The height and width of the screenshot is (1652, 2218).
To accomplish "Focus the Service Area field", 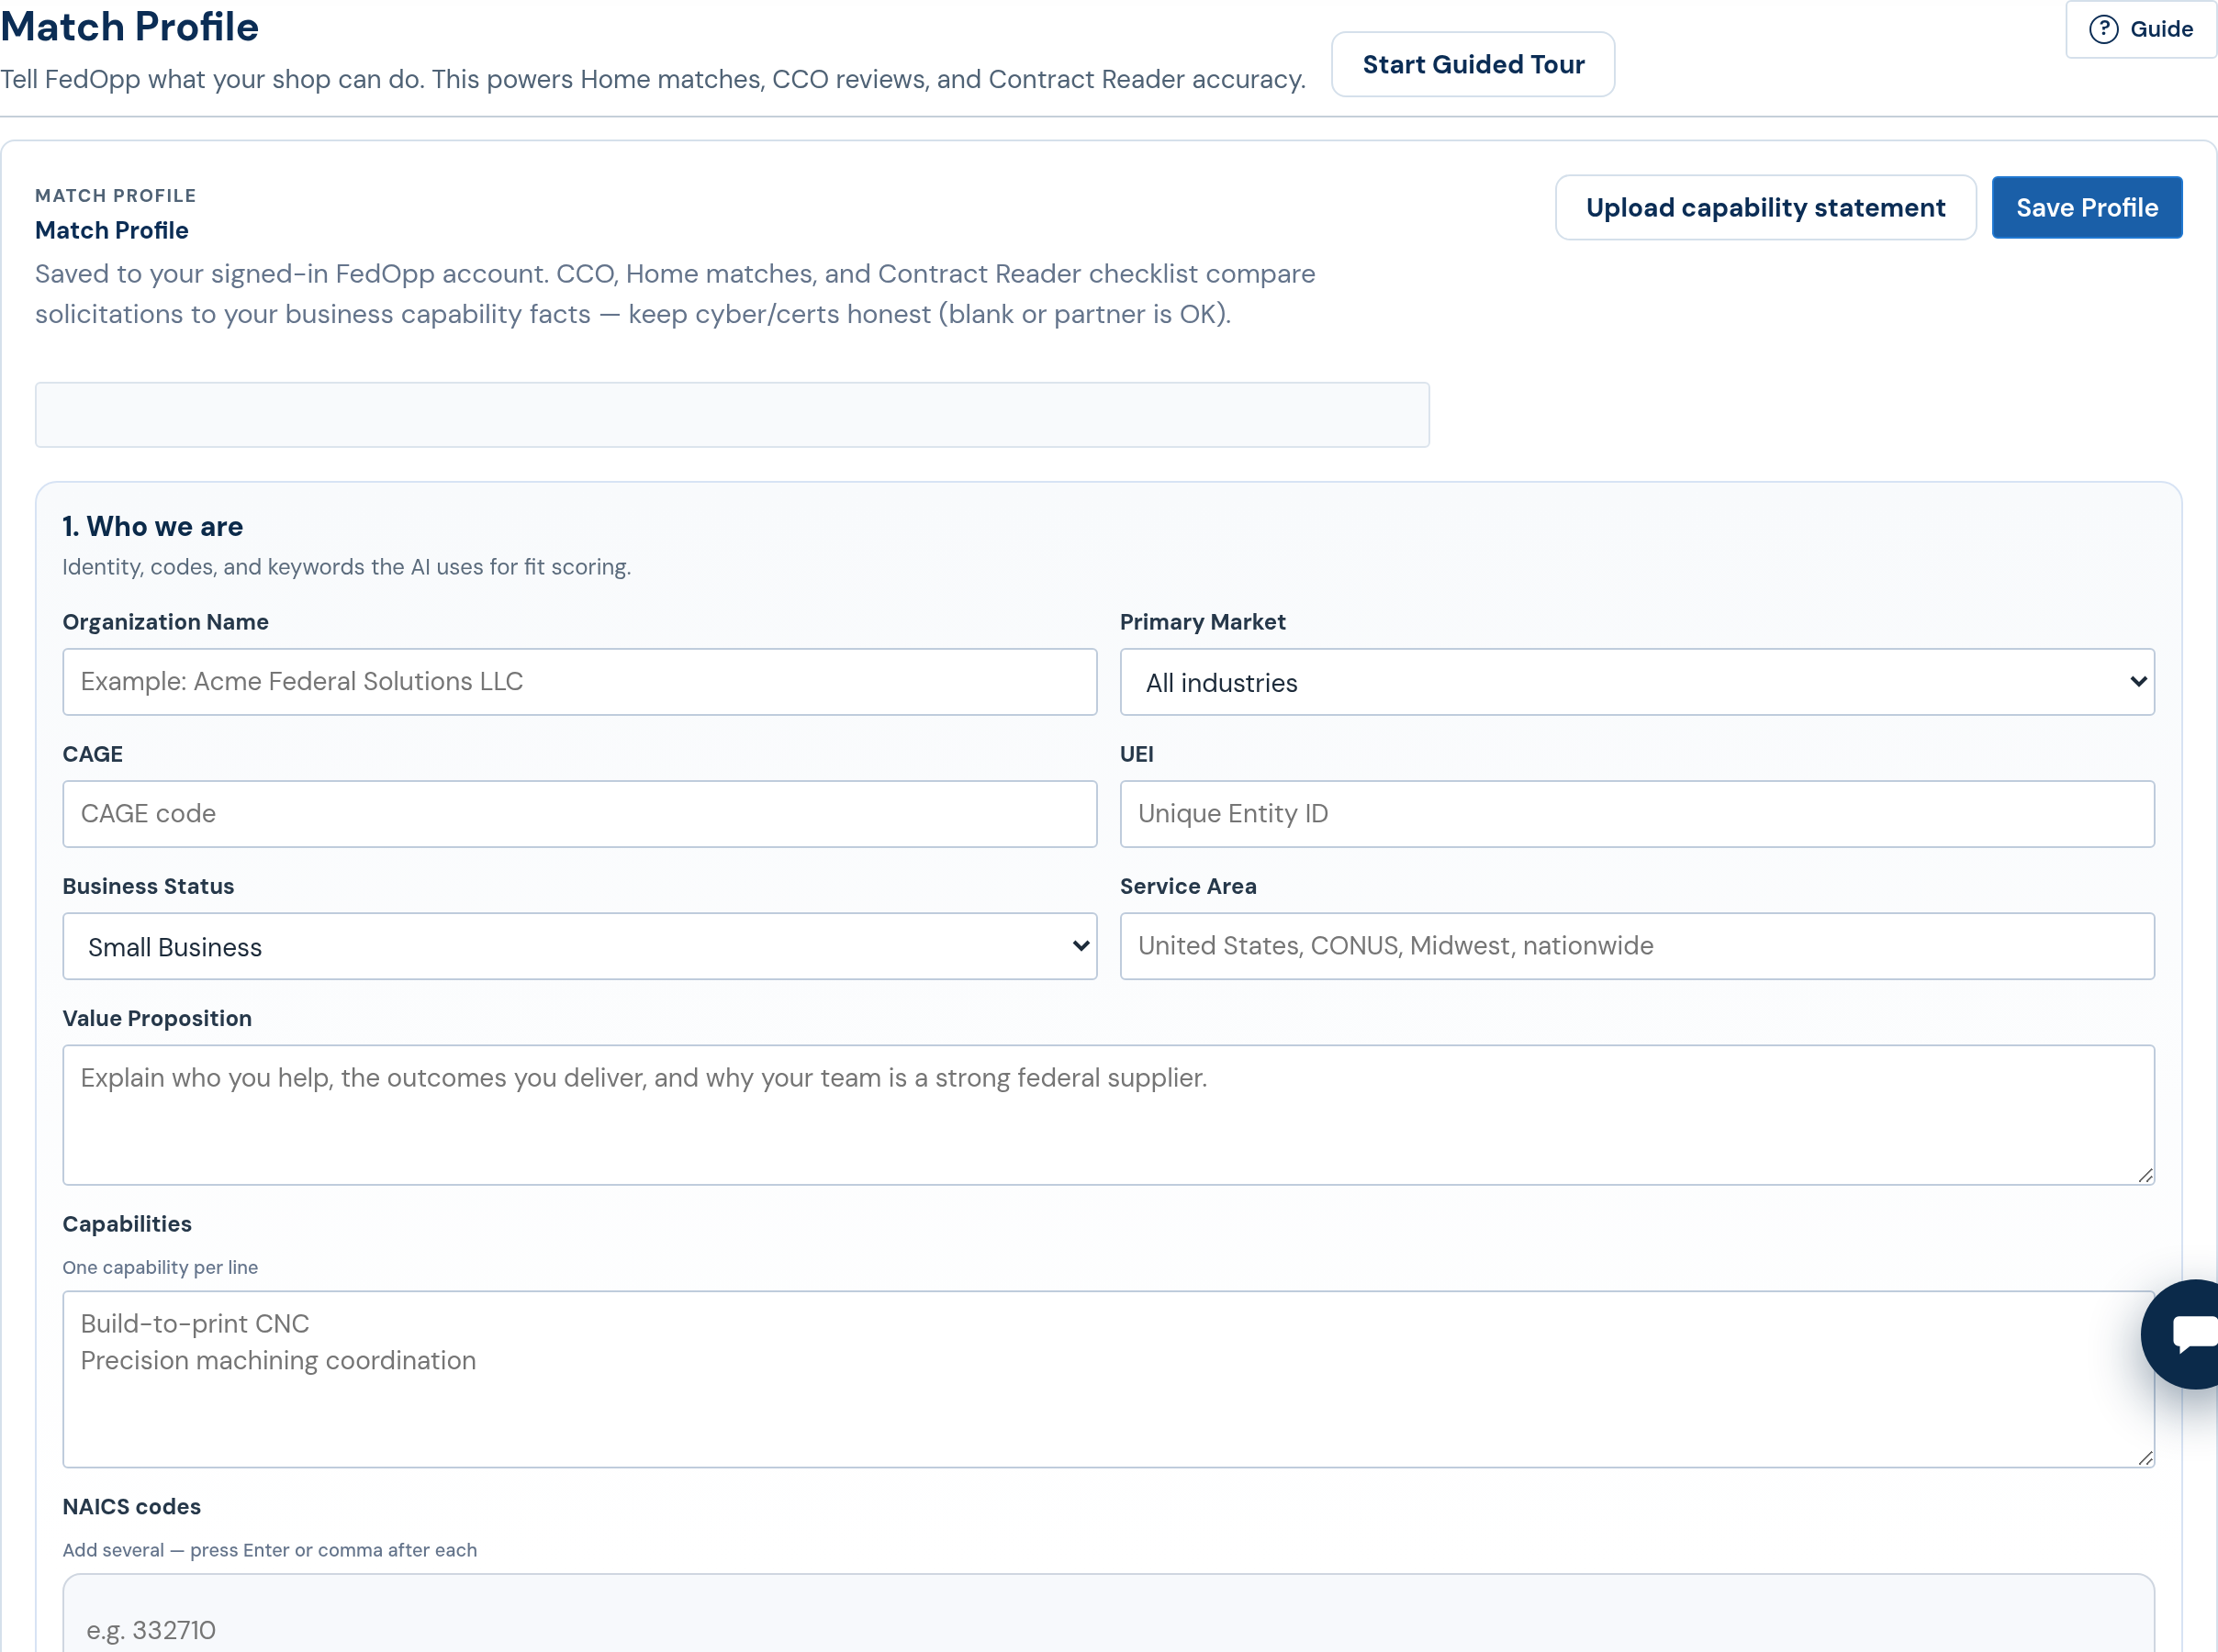I will click(1637, 946).
